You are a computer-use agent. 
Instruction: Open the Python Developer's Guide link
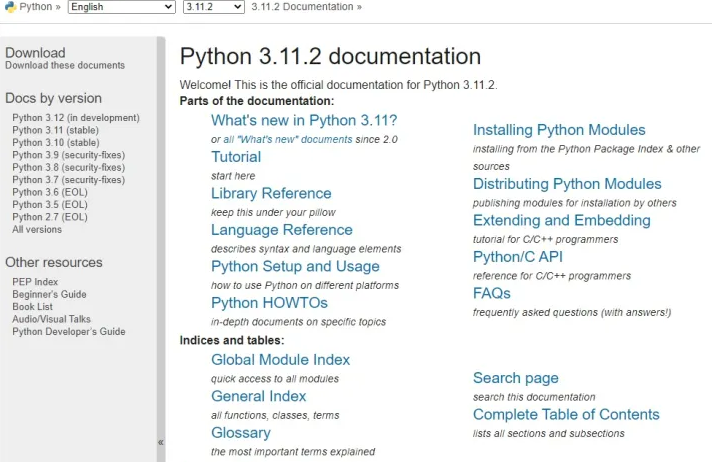coord(69,332)
